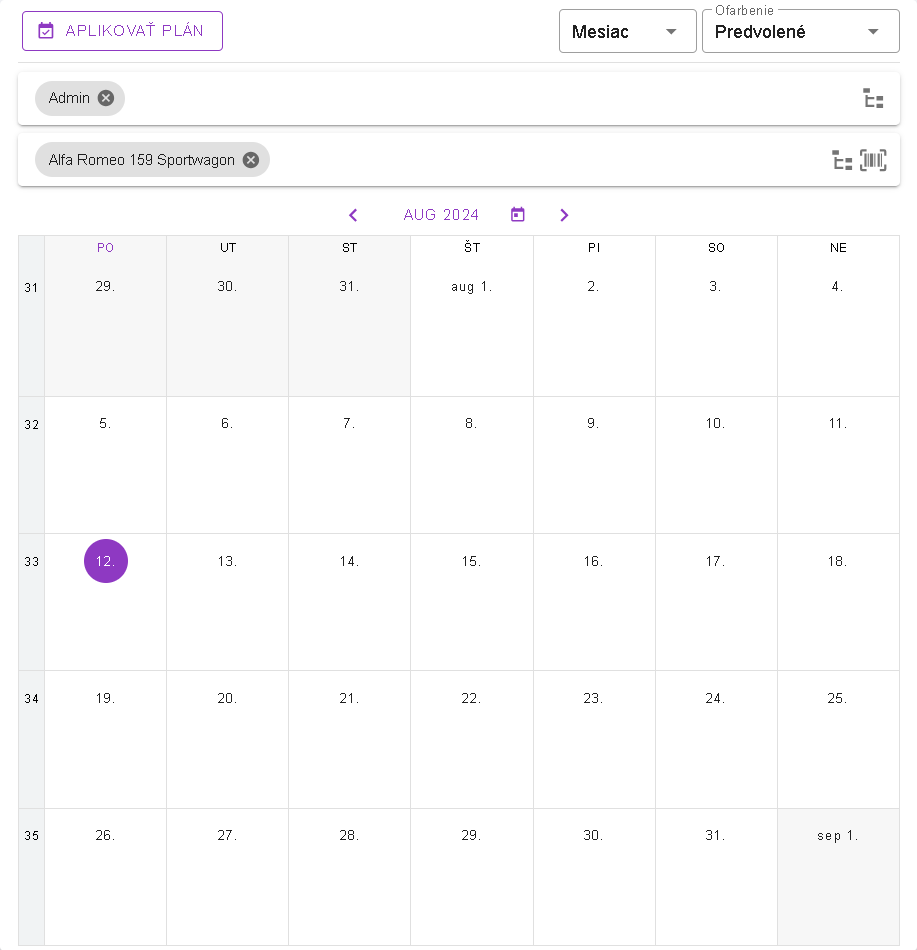Click the barcode scanner icon

click(873, 160)
